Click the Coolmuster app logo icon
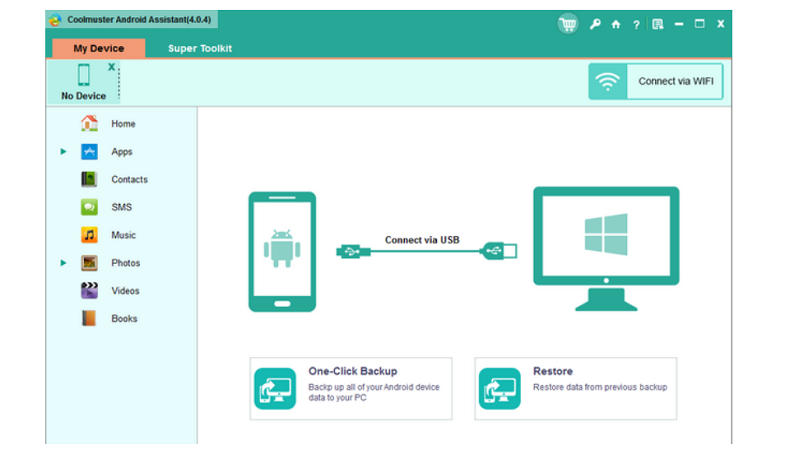This screenshot has width=785, height=454. click(55, 20)
